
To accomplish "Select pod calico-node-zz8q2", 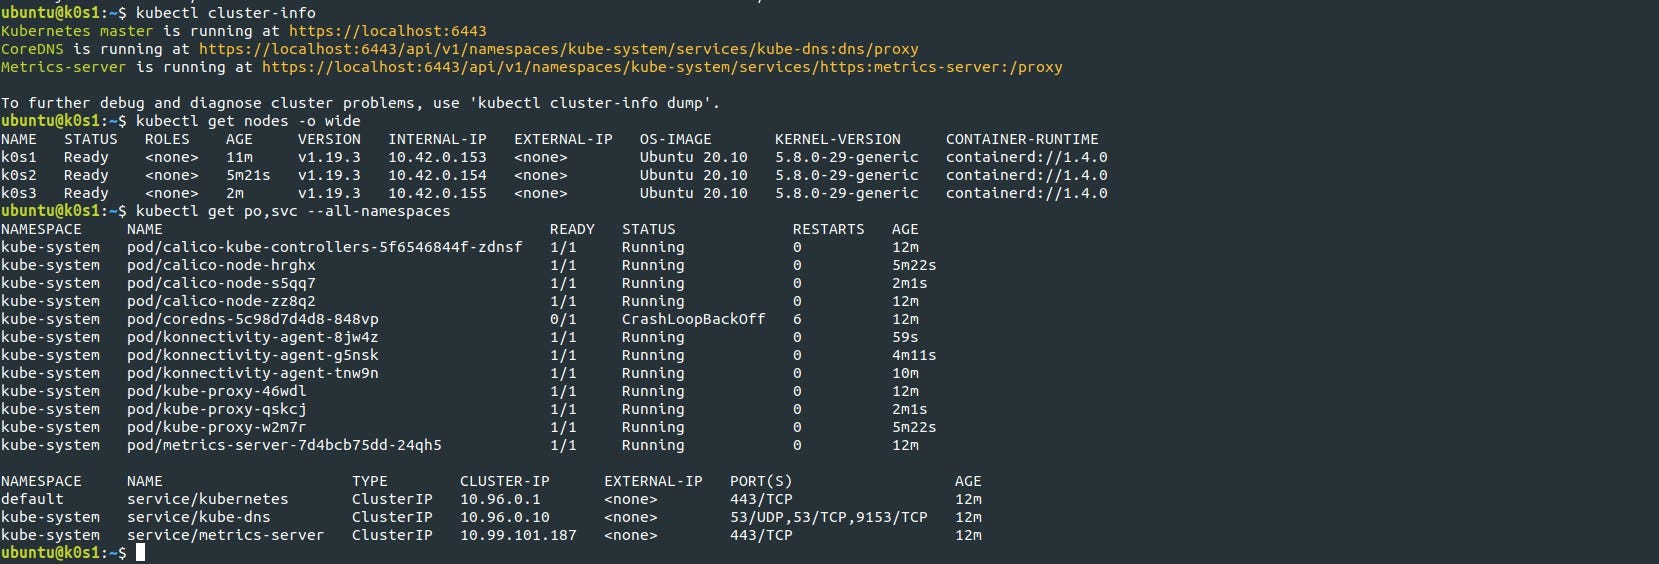I will tap(221, 301).
